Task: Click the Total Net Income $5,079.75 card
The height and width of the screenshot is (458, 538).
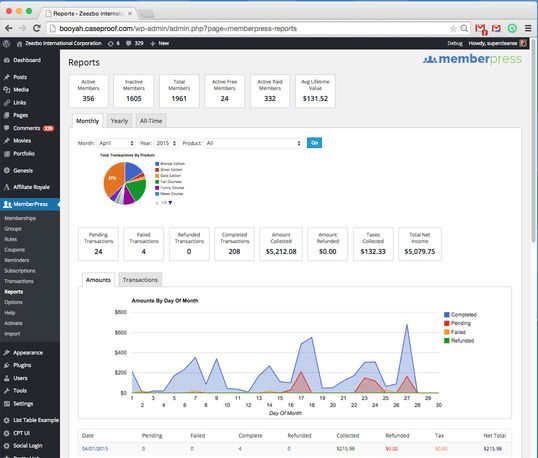Action: point(420,244)
